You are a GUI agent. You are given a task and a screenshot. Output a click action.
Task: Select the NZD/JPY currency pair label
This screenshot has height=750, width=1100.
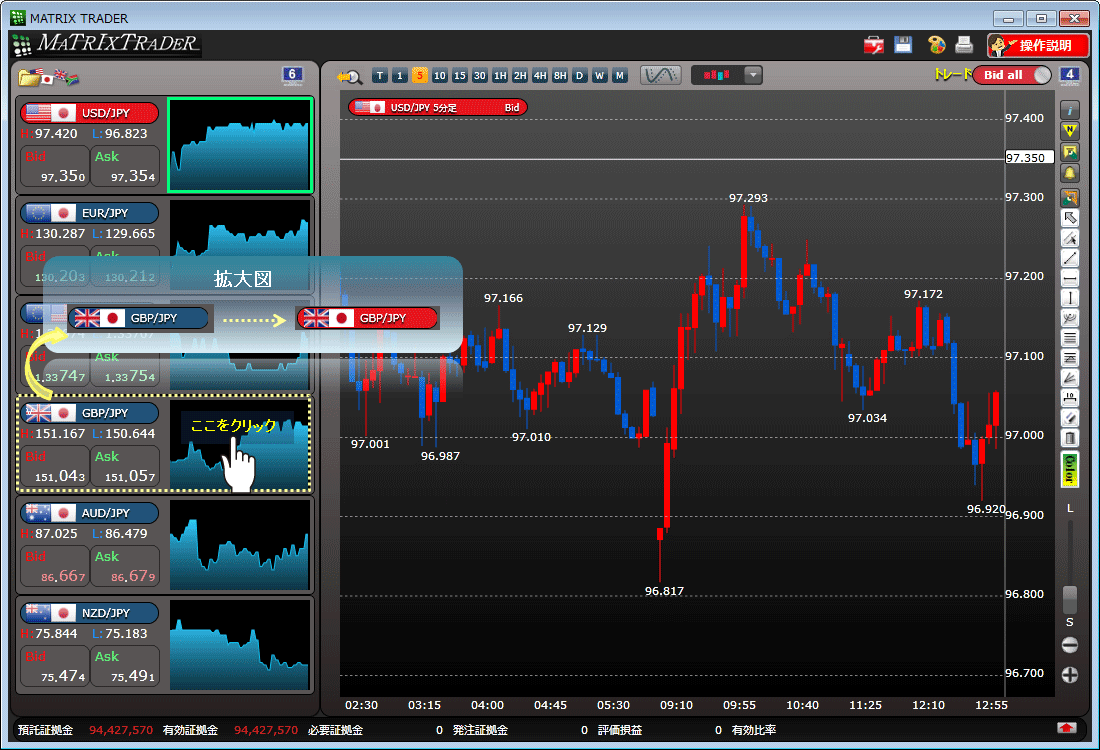coord(89,613)
